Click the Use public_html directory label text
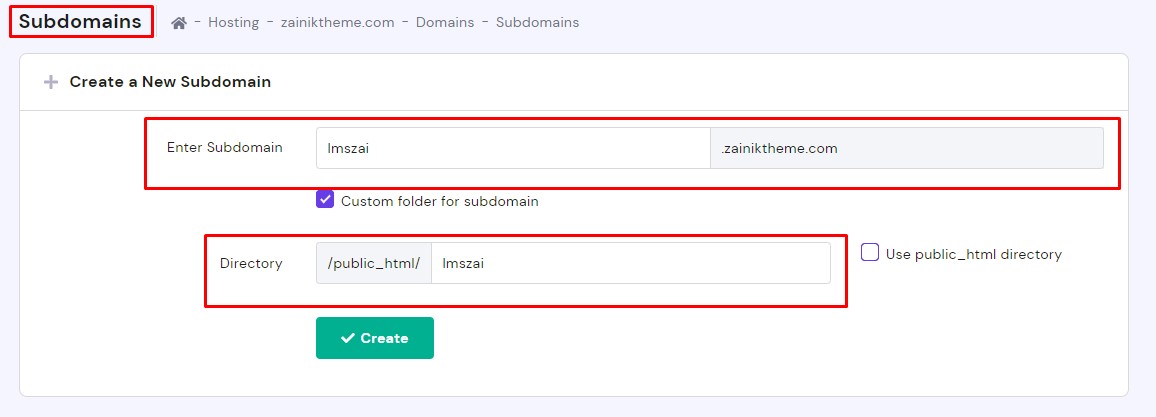Image resolution: width=1156 pixels, height=417 pixels. point(974,254)
